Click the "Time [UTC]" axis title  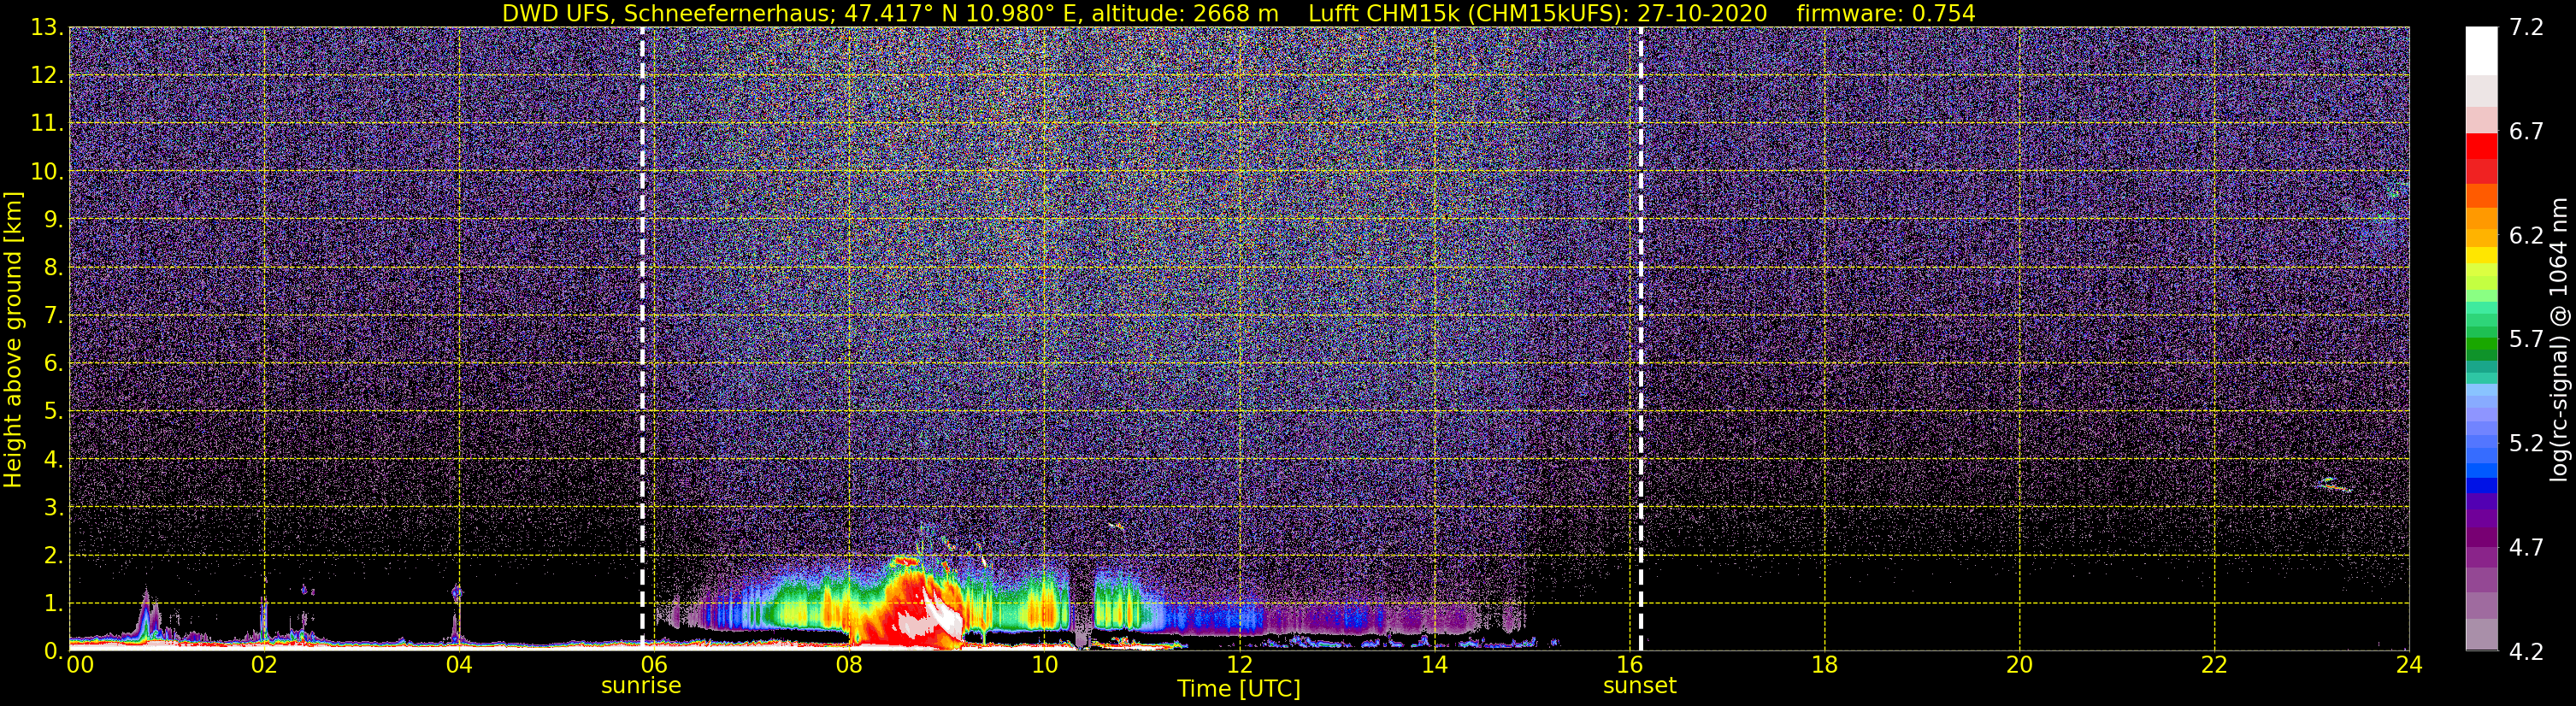pyautogui.click(x=1239, y=689)
